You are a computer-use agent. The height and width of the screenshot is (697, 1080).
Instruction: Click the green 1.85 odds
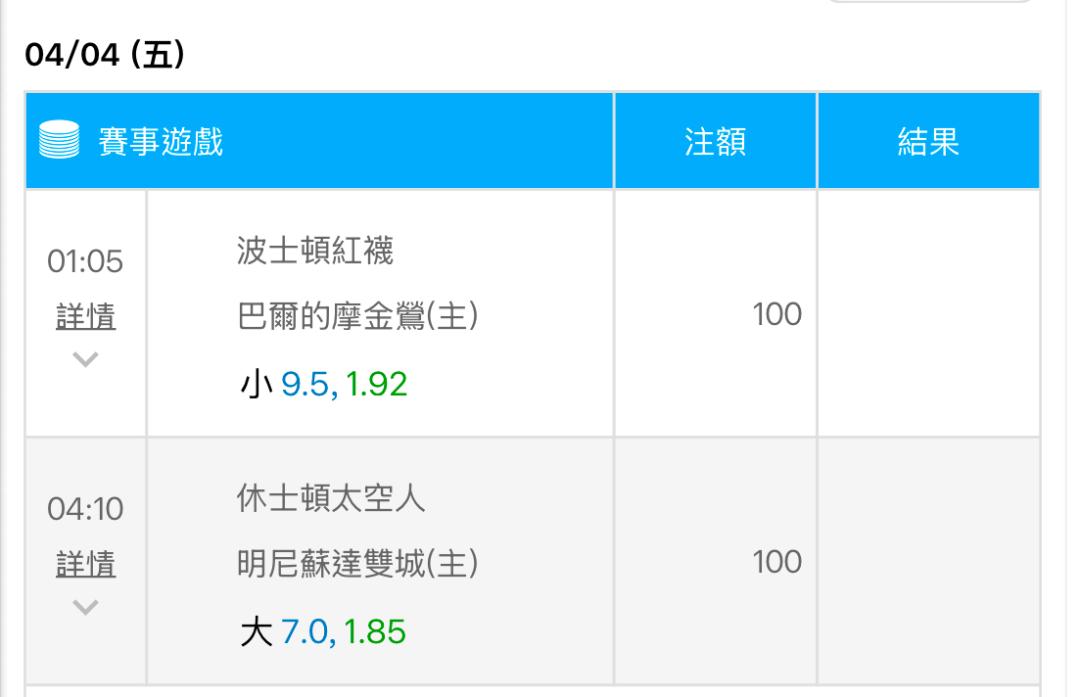coord(375,632)
